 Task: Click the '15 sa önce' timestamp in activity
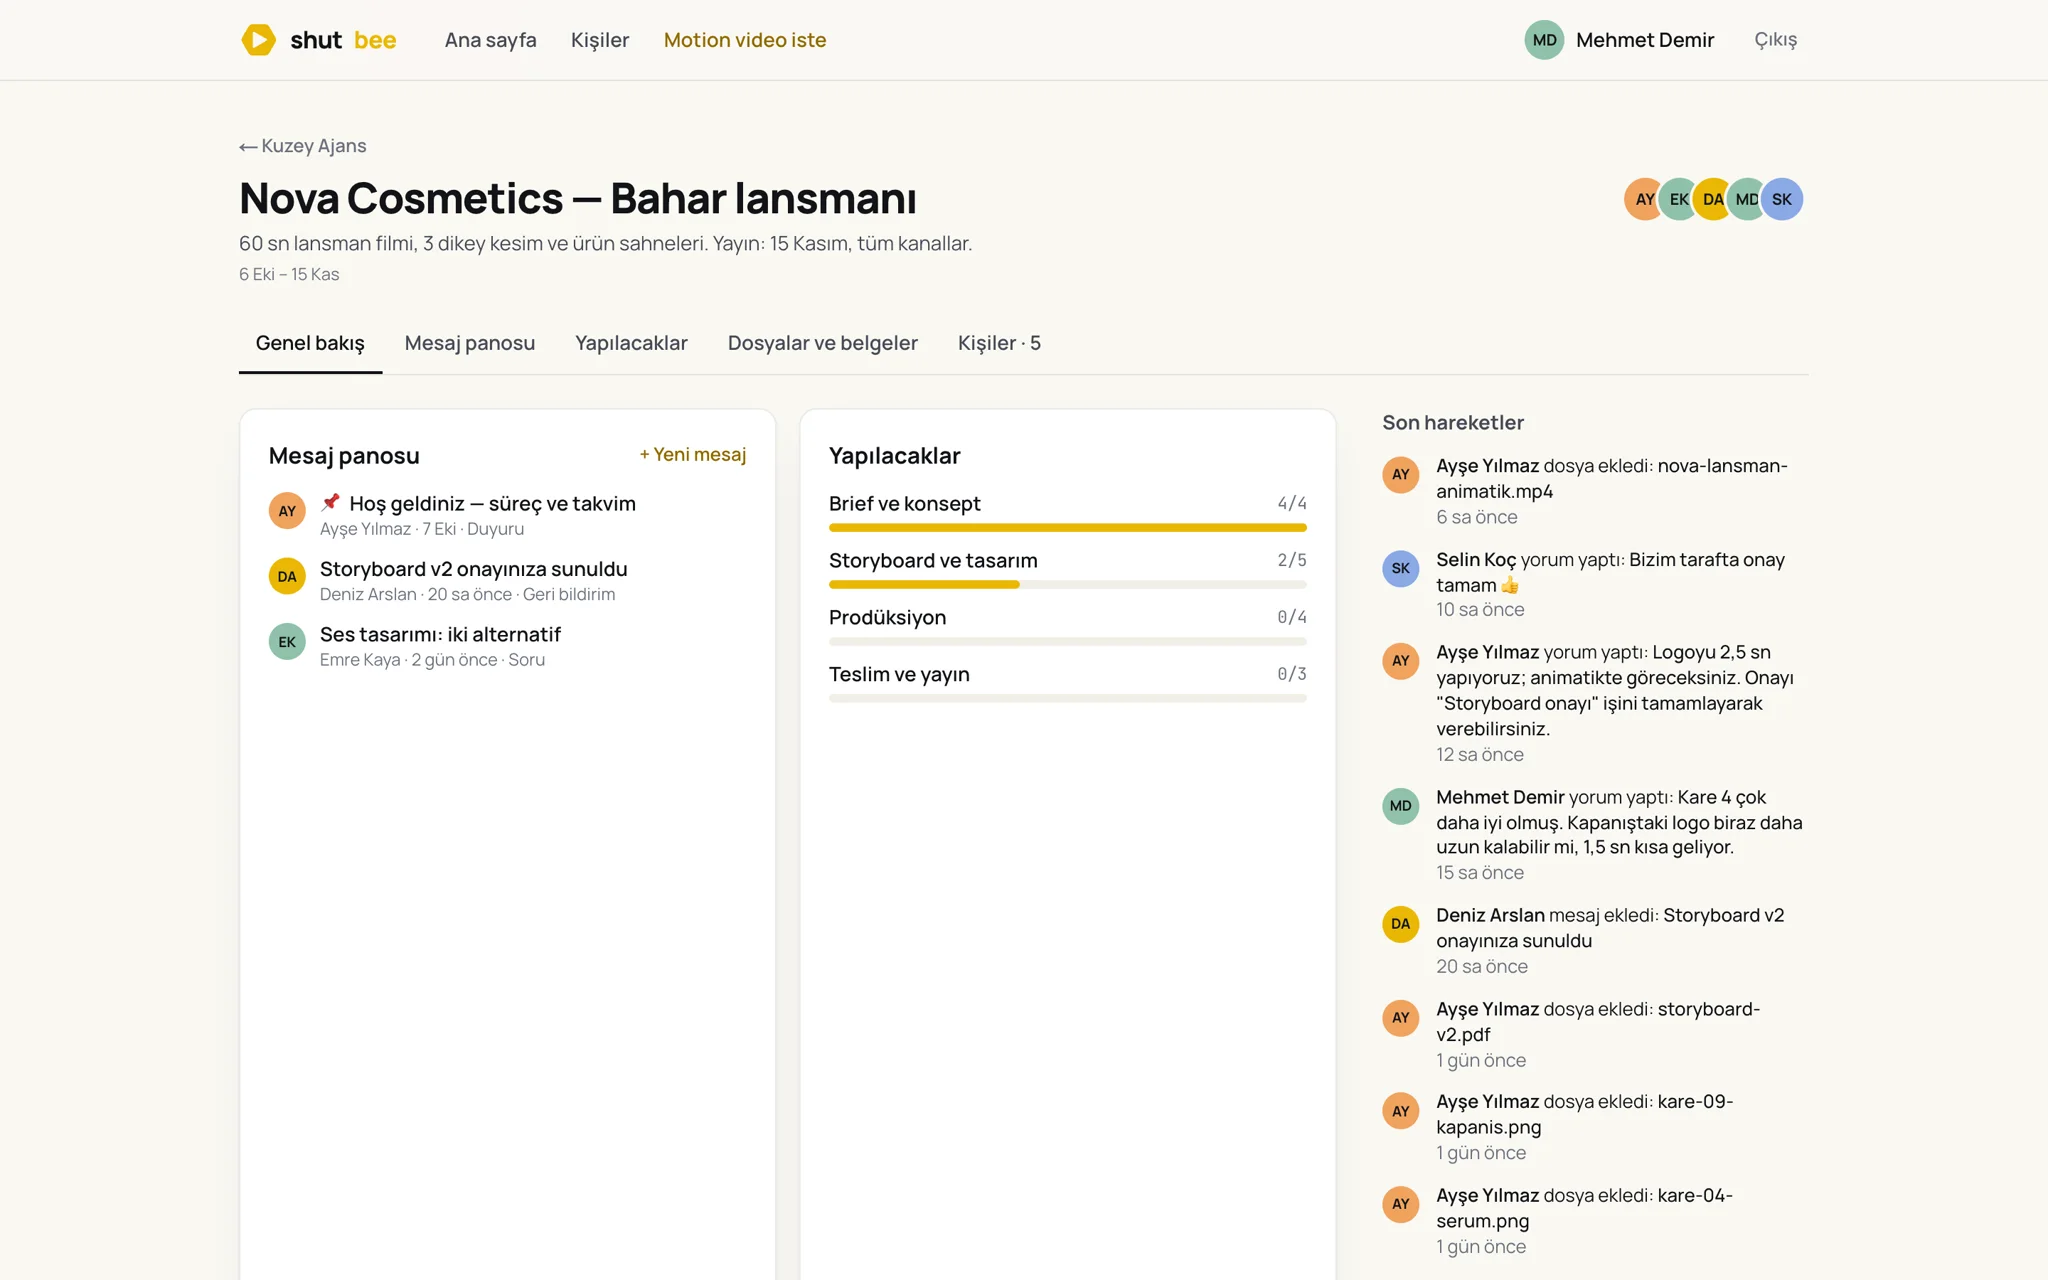pyautogui.click(x=1480, y=873)
